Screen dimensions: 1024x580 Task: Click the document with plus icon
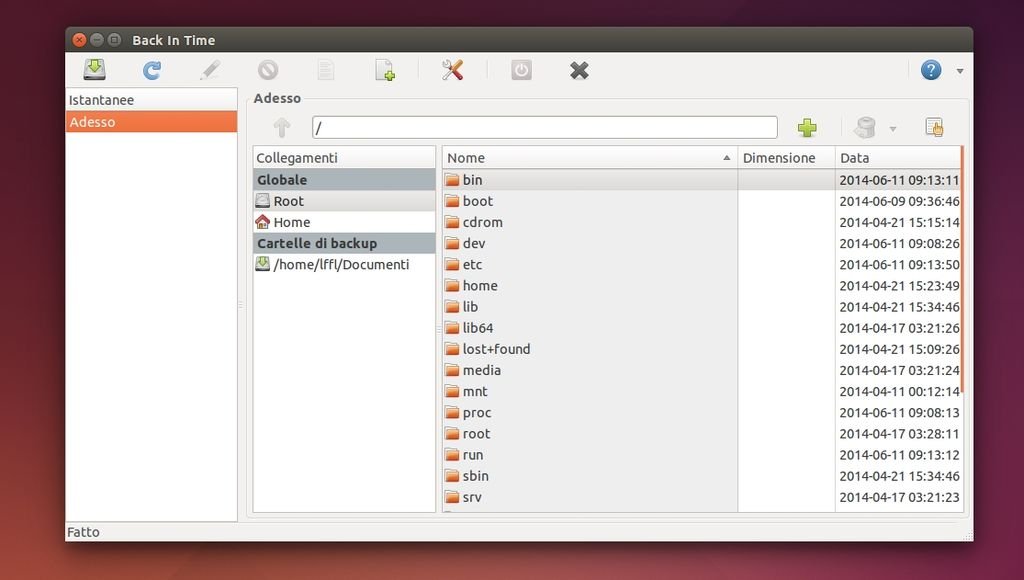(384, 70)
